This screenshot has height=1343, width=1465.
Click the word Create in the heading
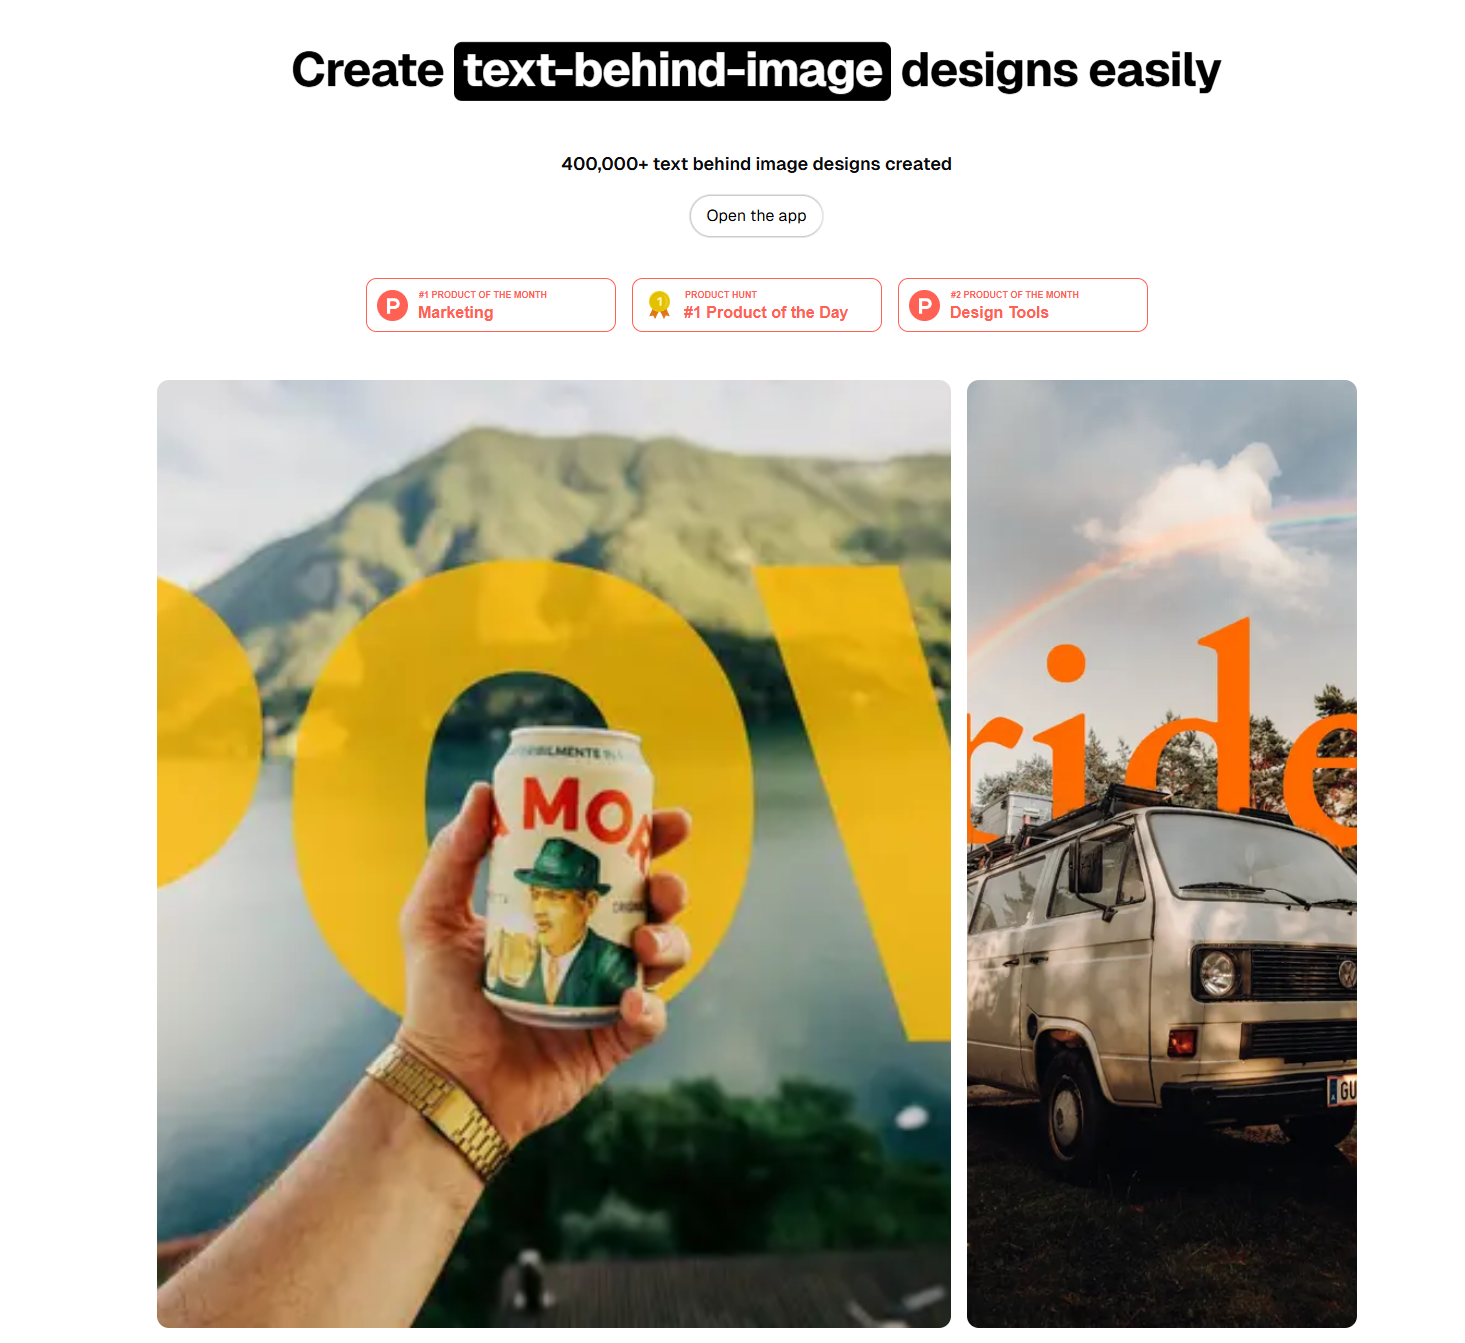[x=367, y=71]
